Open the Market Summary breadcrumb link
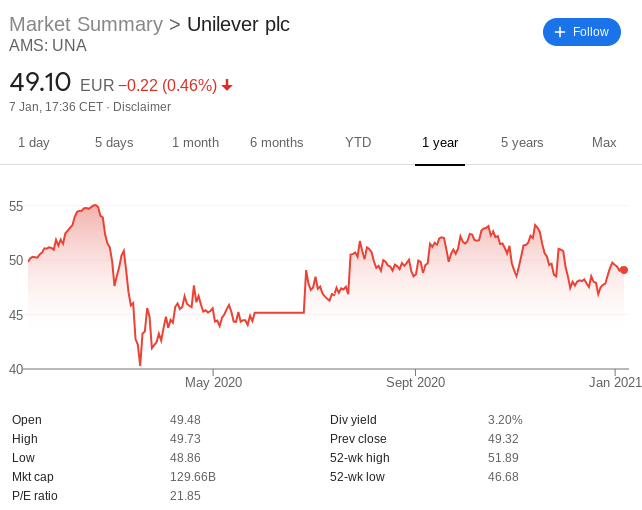Image resolution: width=642 pixels, height=510 pixels. point(86,24)
